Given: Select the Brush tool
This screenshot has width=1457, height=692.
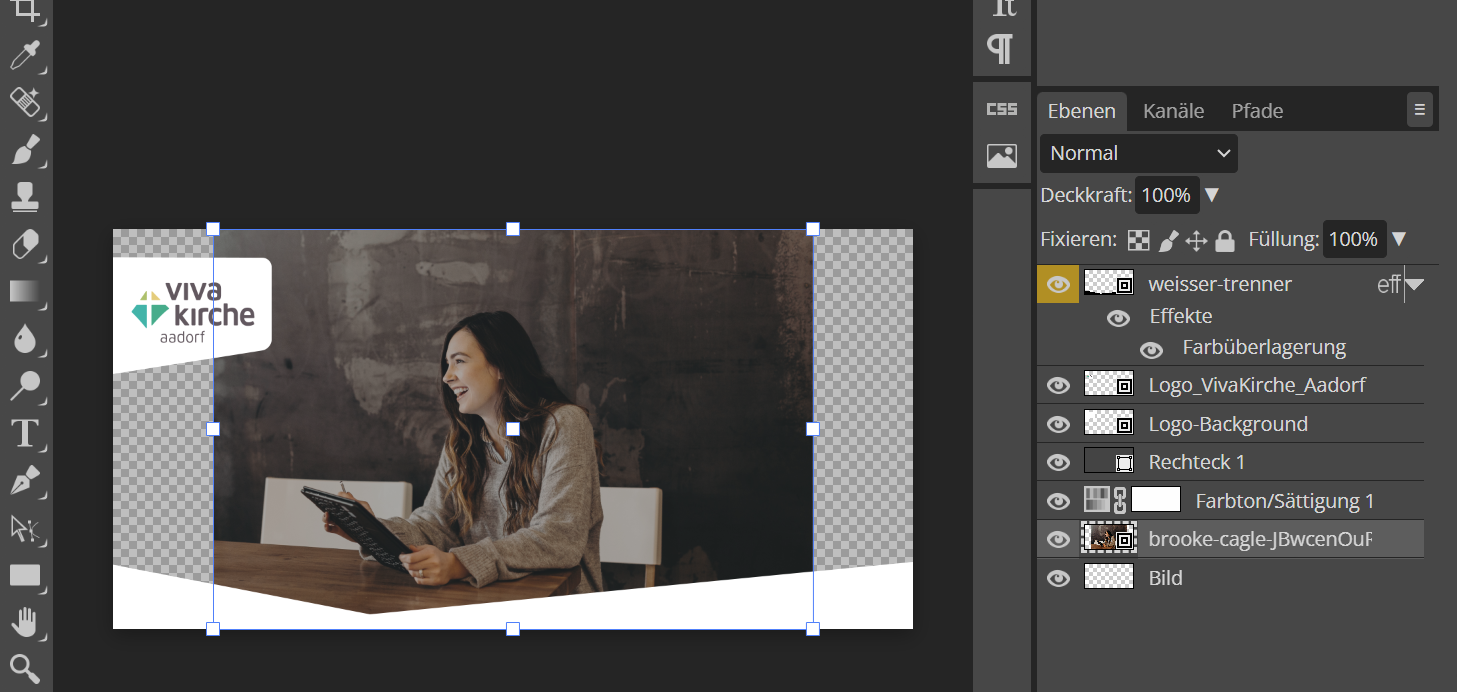Looking at the screenshot, I should click(24, 150).
